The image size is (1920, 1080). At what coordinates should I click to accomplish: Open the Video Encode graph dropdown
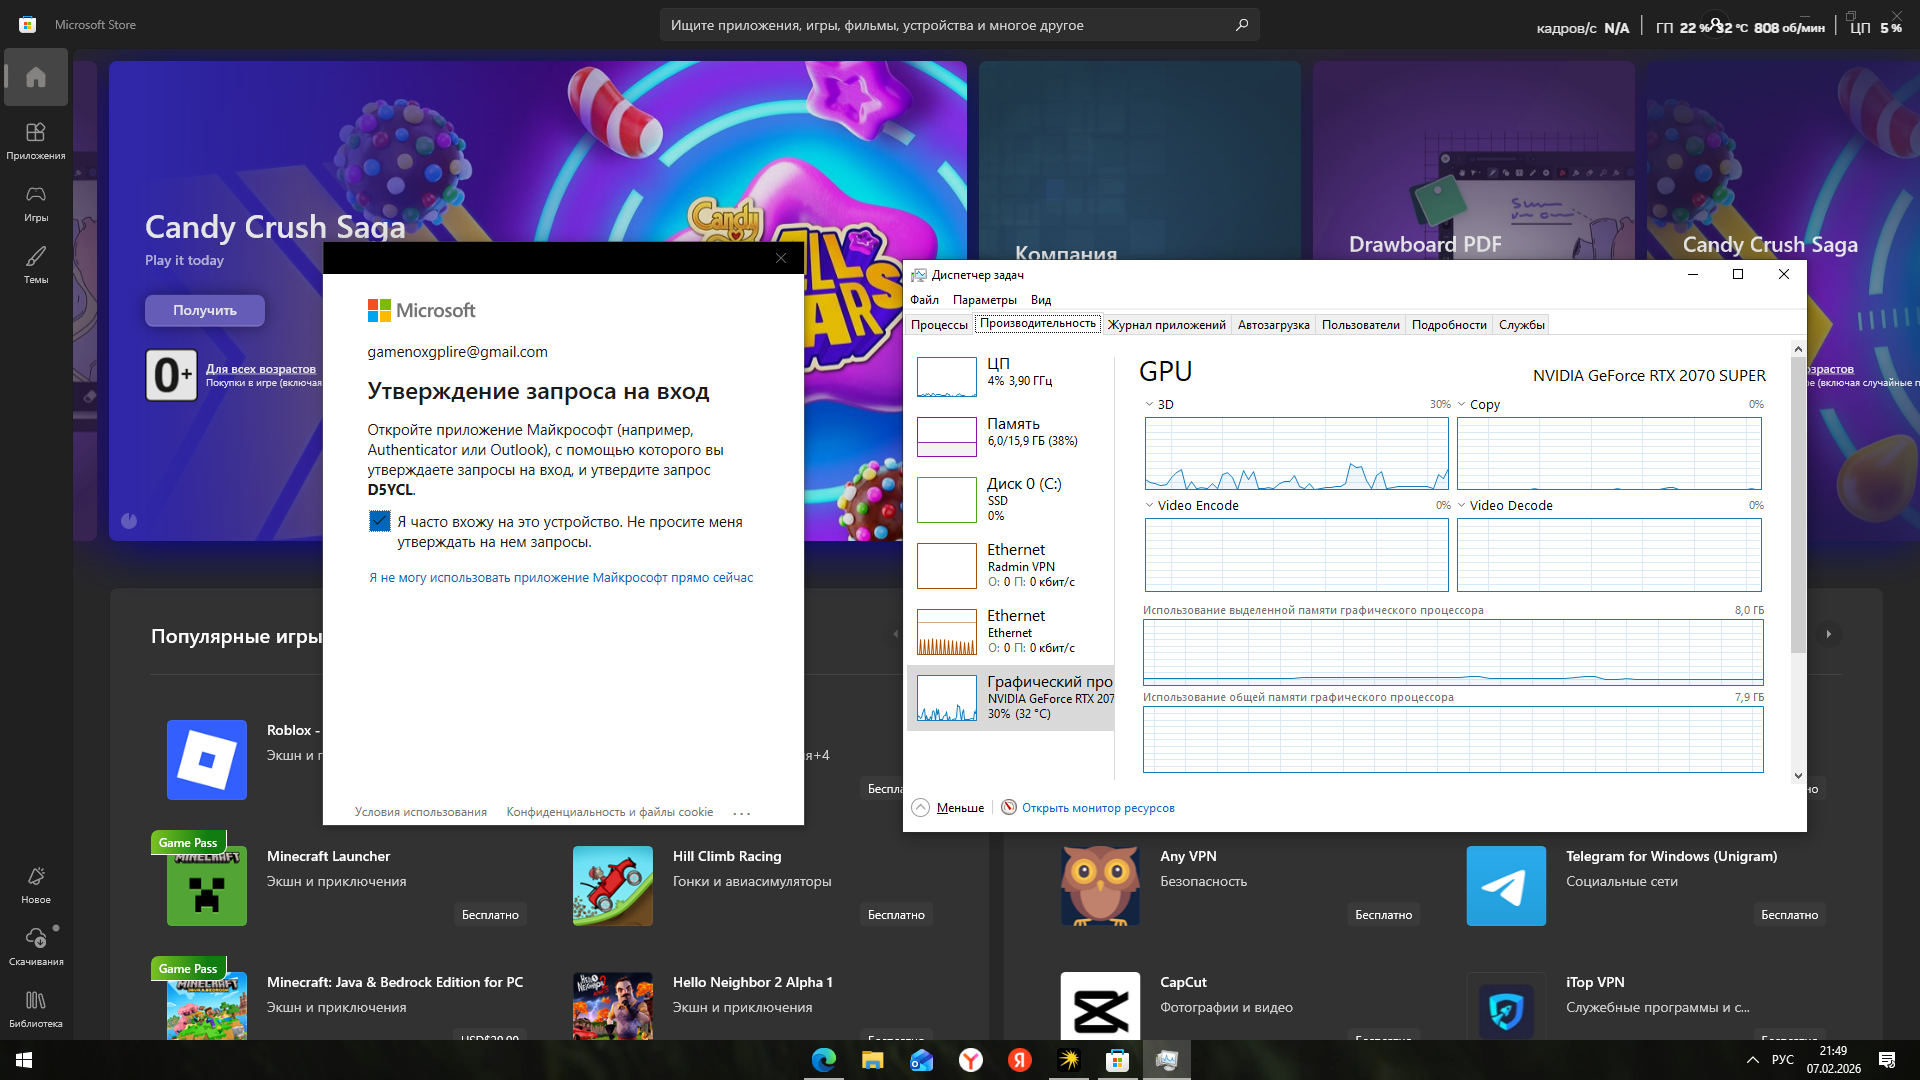coord(1149,506)
